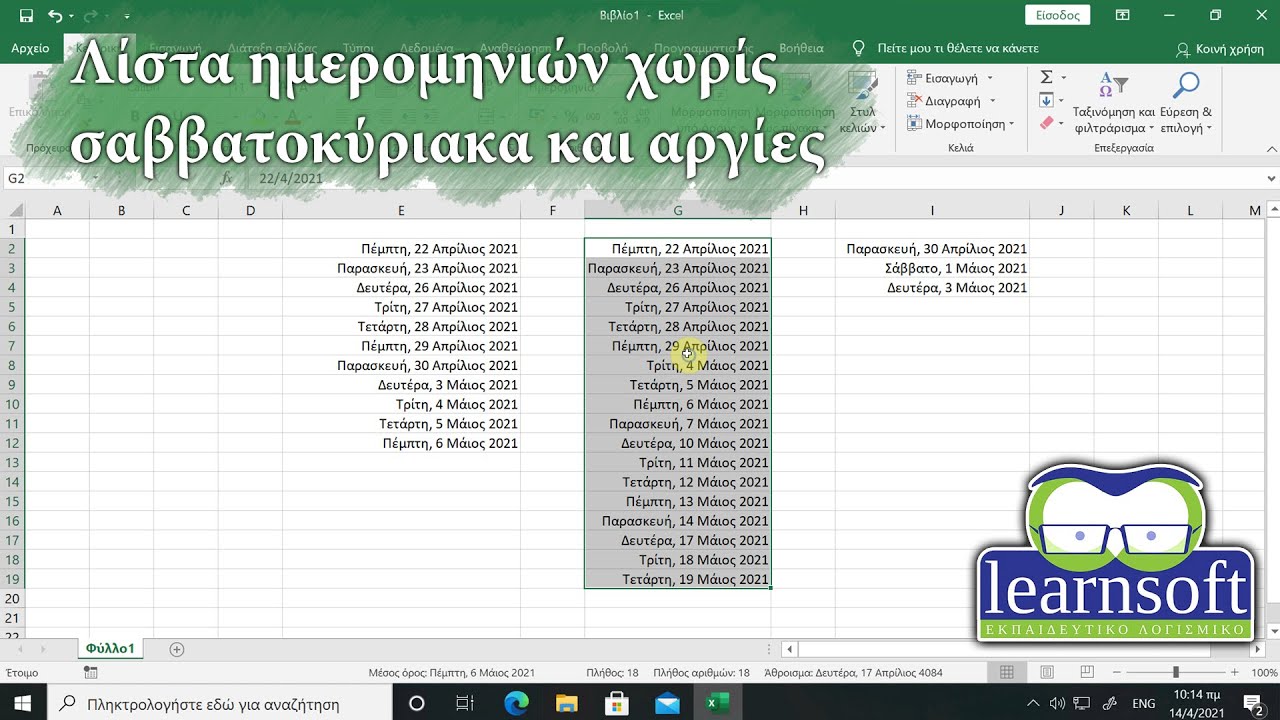
Task: Open the Customize Quick Access Toolbar dropdown
Action: 126,17
